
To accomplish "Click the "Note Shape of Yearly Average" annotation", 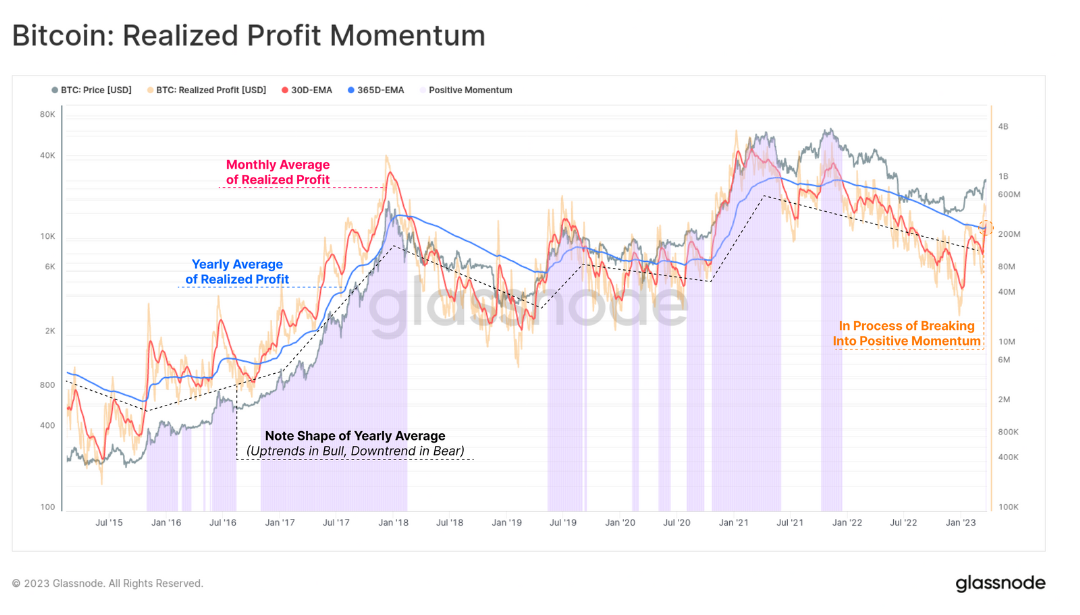I will pyautogui.click(x=355, y=443).
